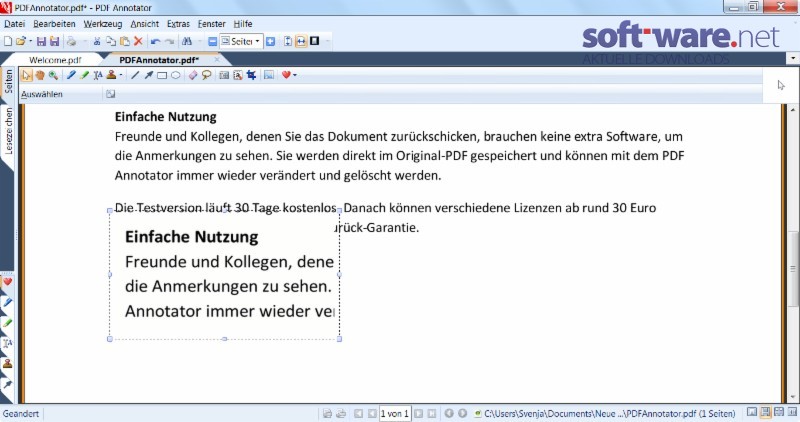Toggle fit page width view
Screen dimensions: 800x422
pyautogui.click(x=301, y=41)
